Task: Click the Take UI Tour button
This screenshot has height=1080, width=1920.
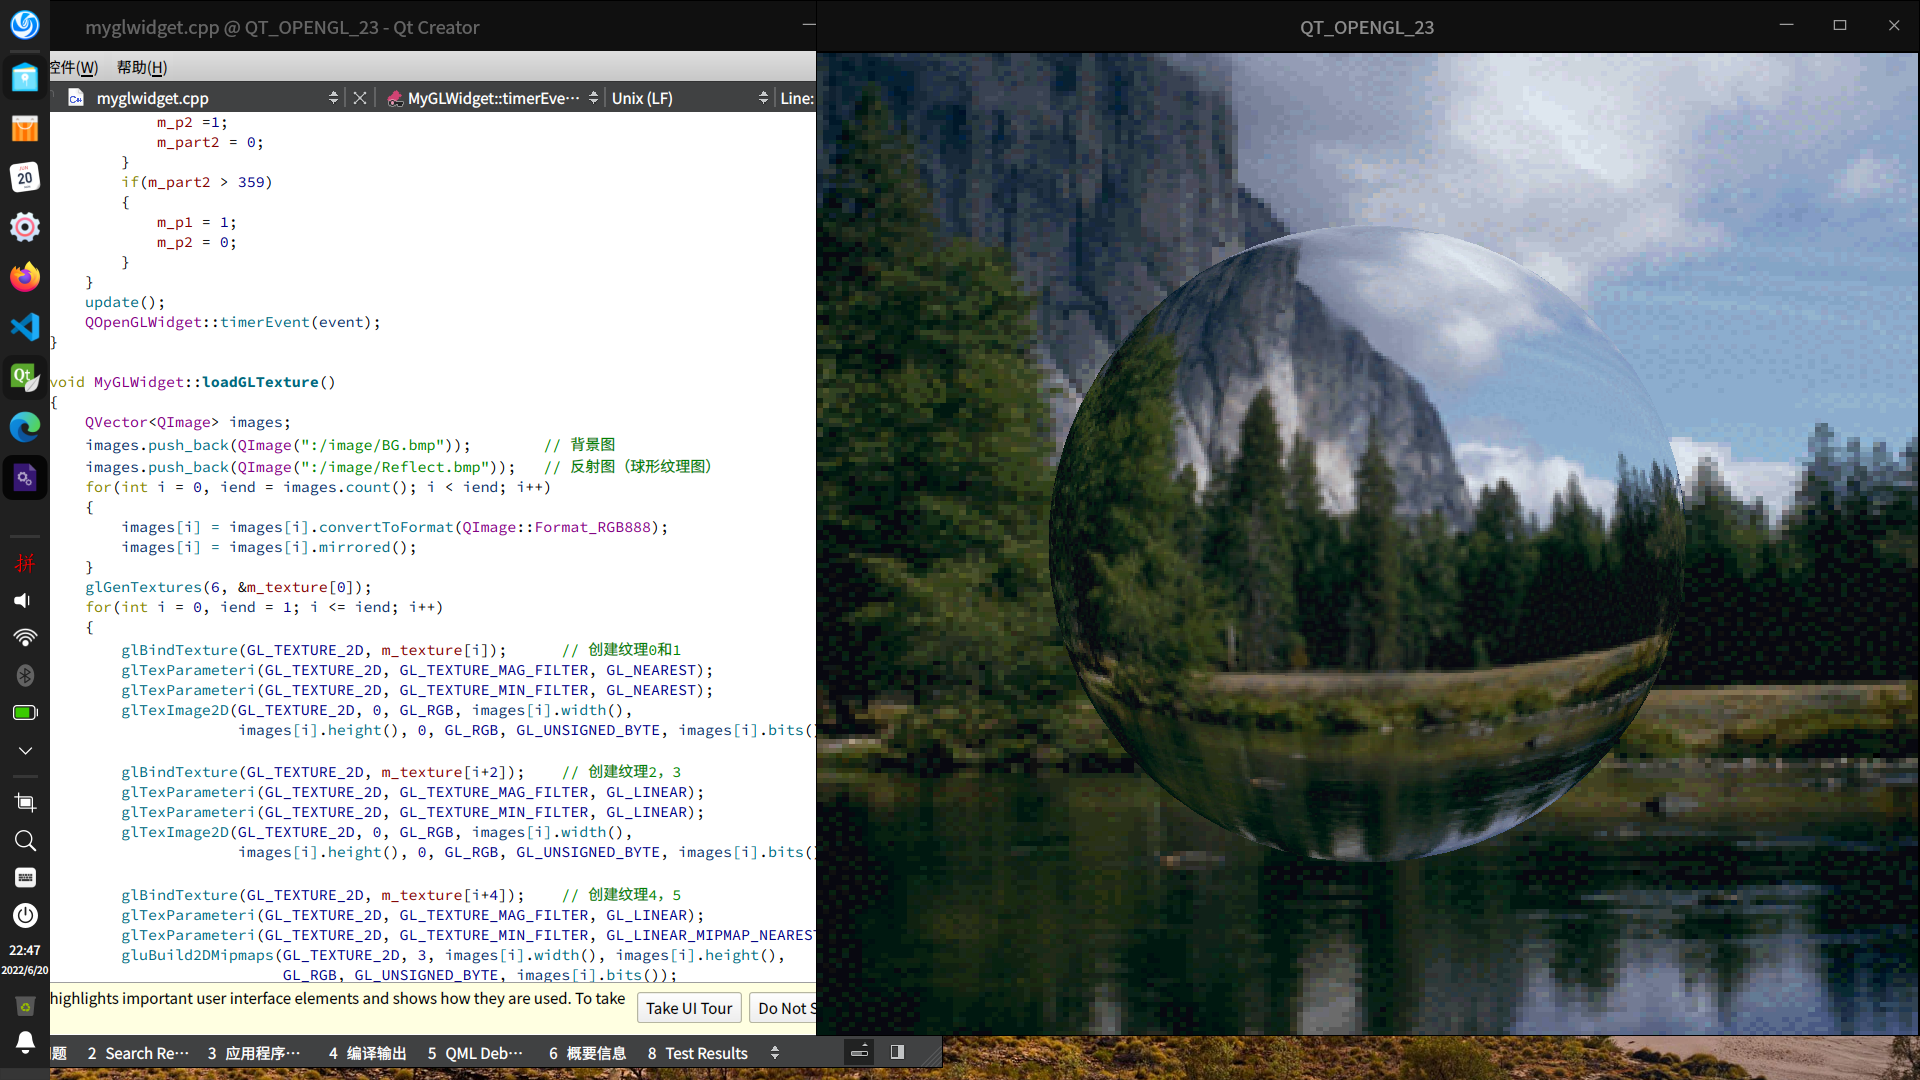Action: (x=688, y=1008)
